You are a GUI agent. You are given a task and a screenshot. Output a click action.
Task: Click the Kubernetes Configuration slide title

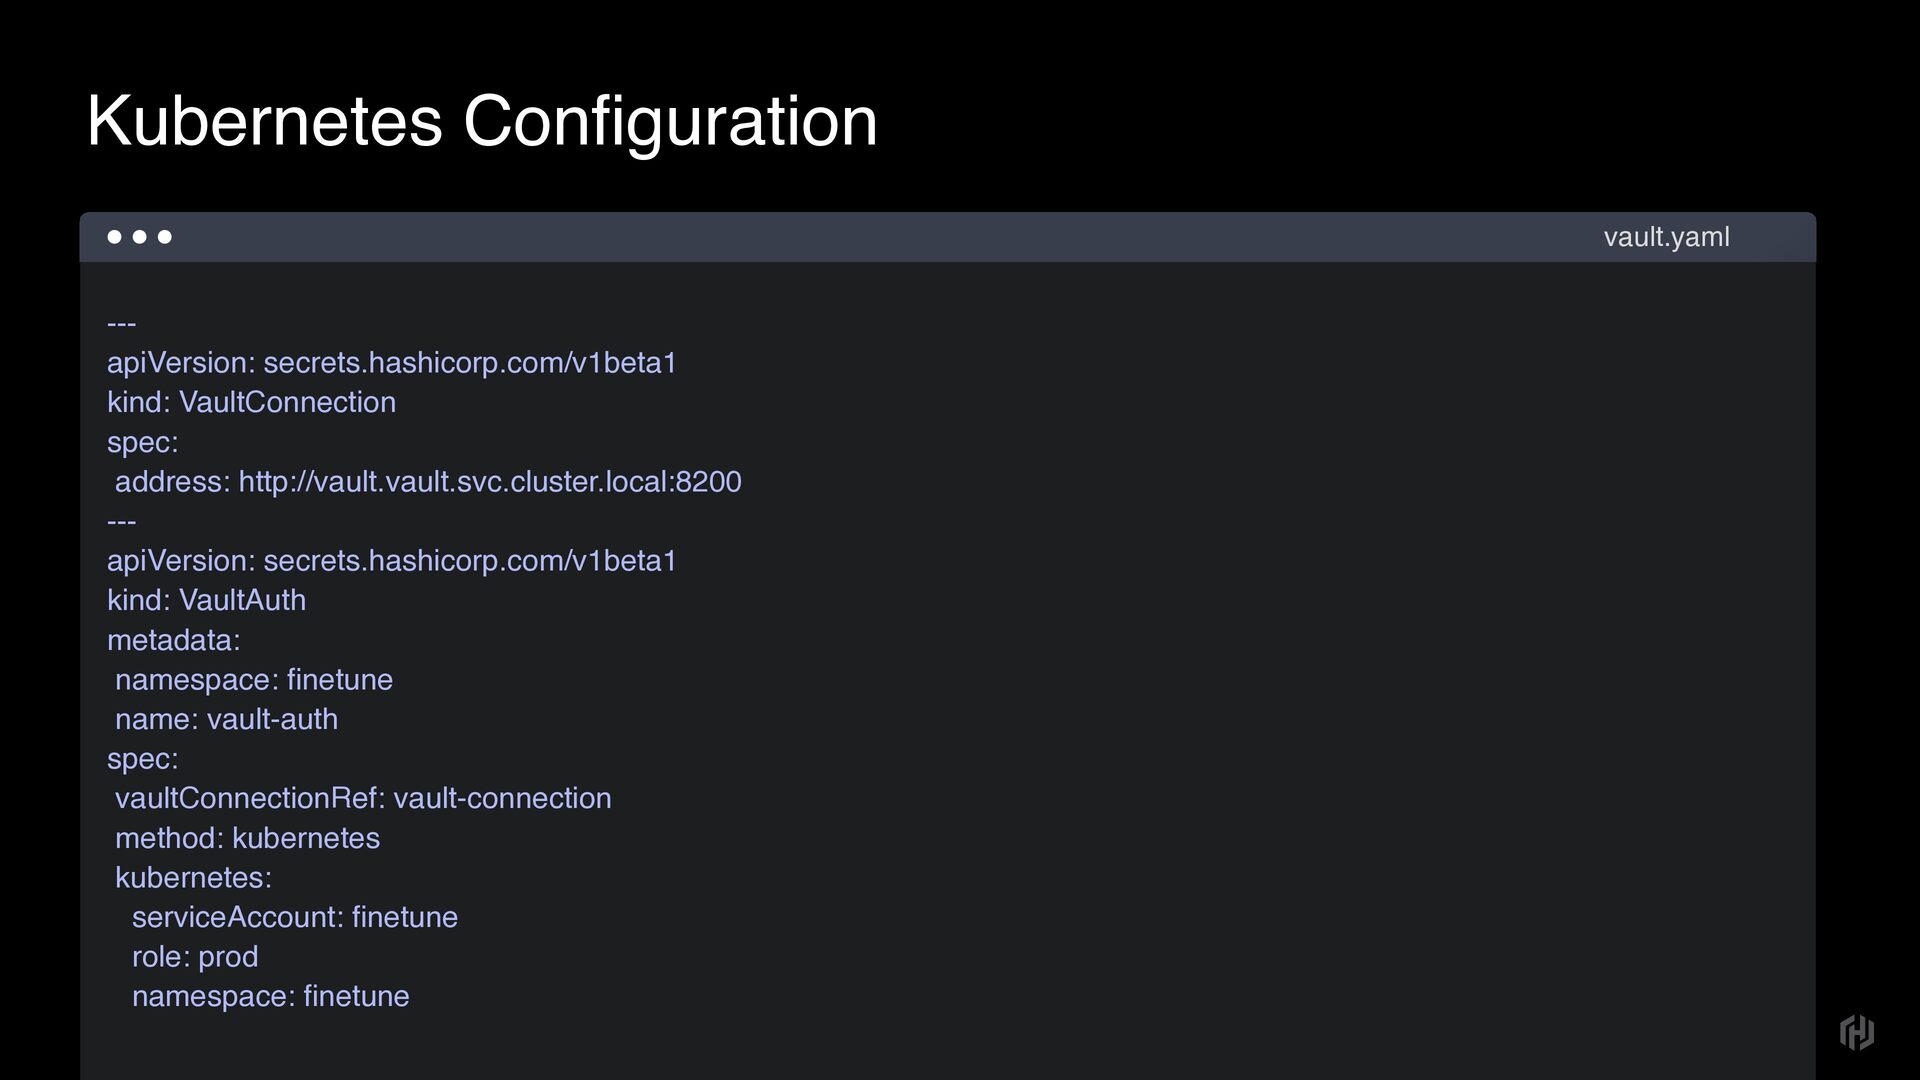point(481,121)
